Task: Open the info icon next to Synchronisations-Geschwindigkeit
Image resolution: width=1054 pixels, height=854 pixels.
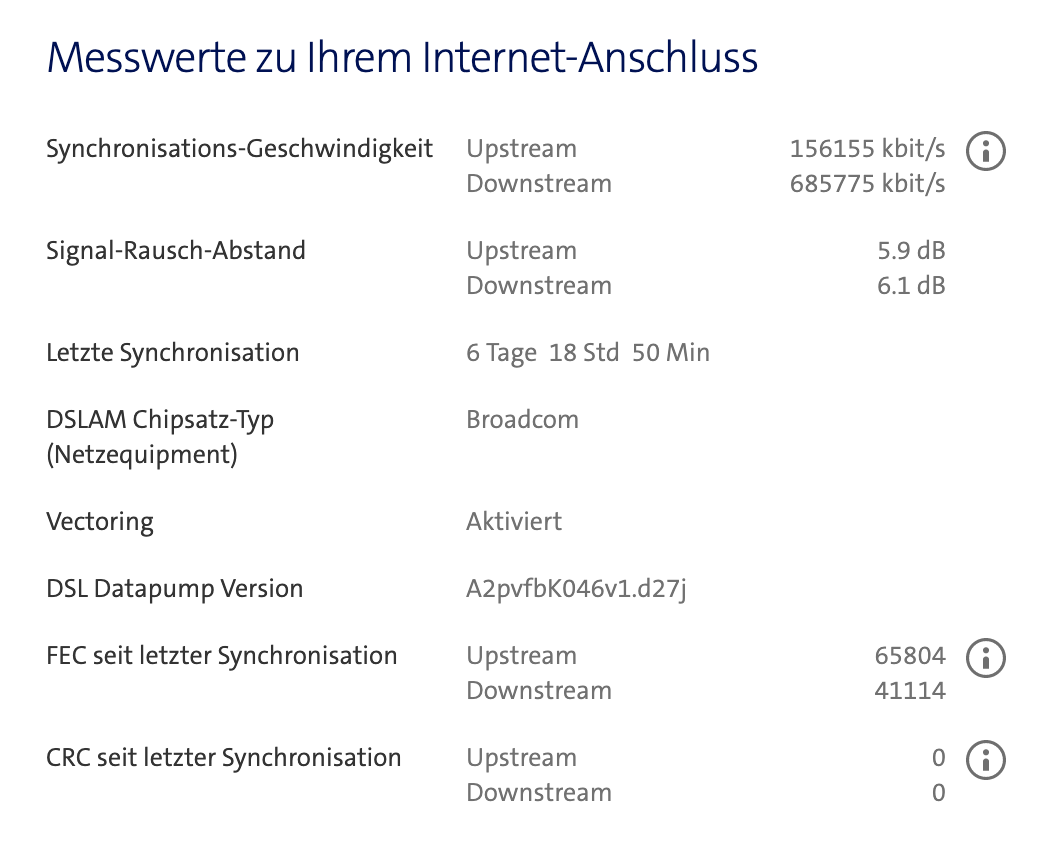Action: (x=985, y=151)
